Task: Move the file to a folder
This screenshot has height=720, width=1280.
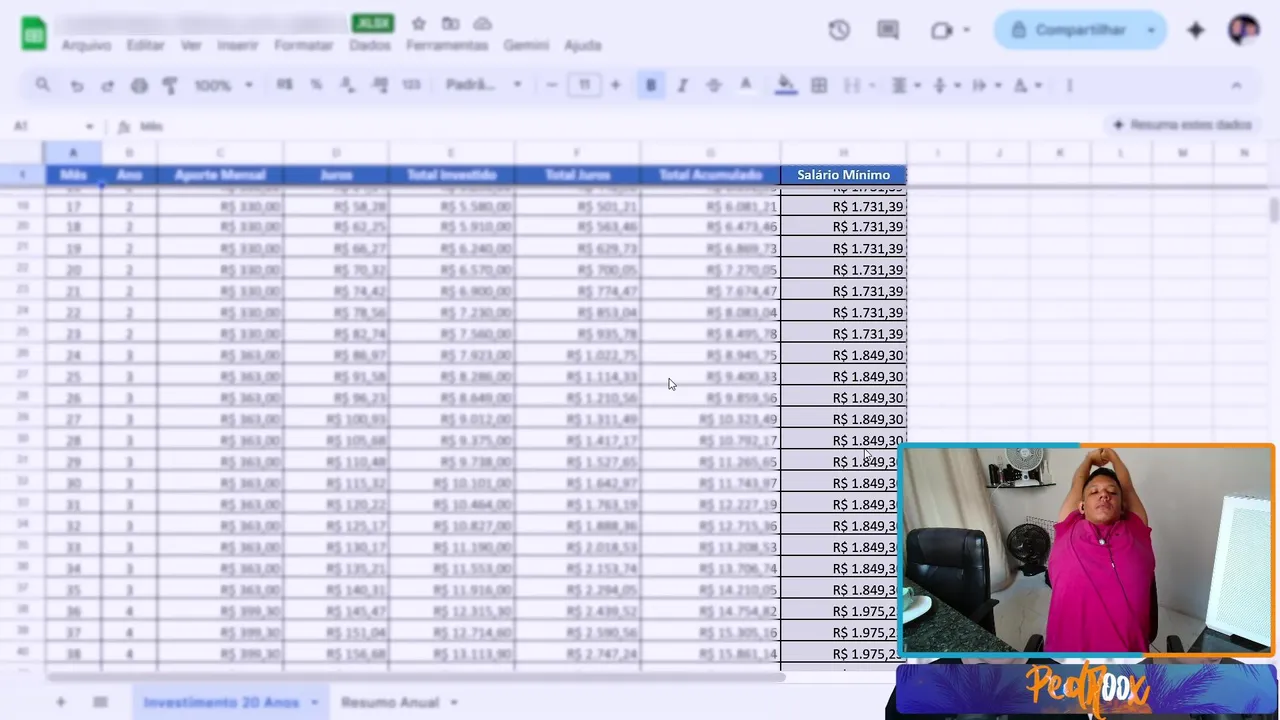Action: [x=451, y=24]
